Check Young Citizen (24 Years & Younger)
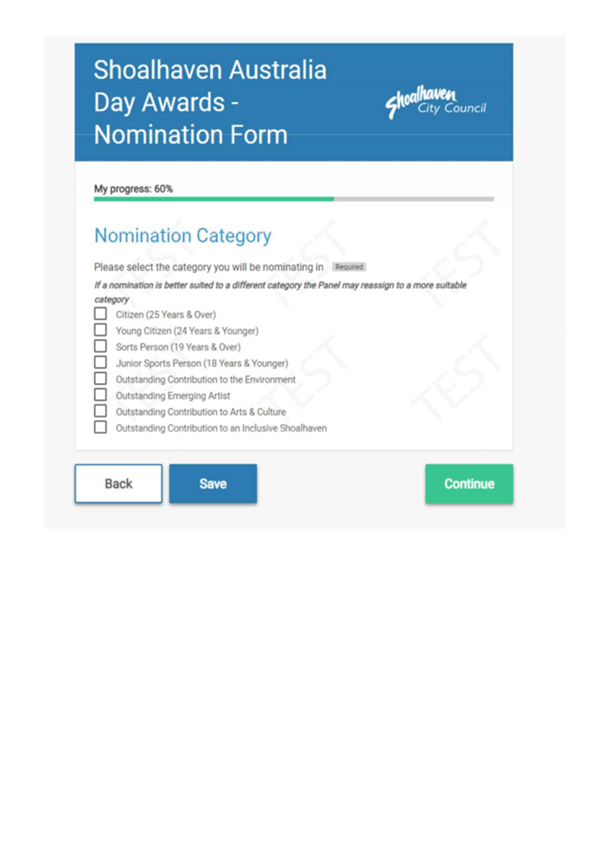Image resolution: width=599 pixels, height=848 pixels. [99, 330]
